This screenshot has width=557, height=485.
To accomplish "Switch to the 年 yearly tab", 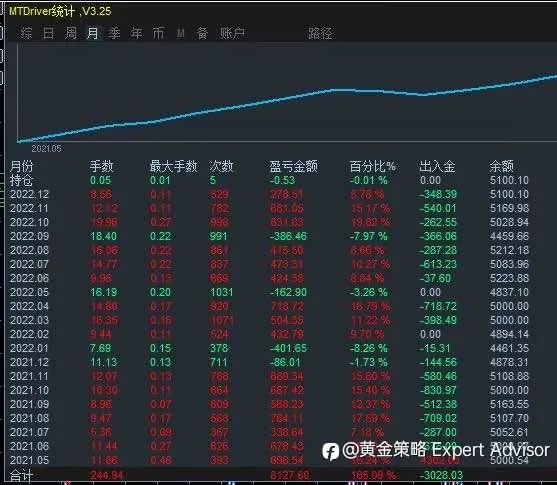I will (136, 34).
